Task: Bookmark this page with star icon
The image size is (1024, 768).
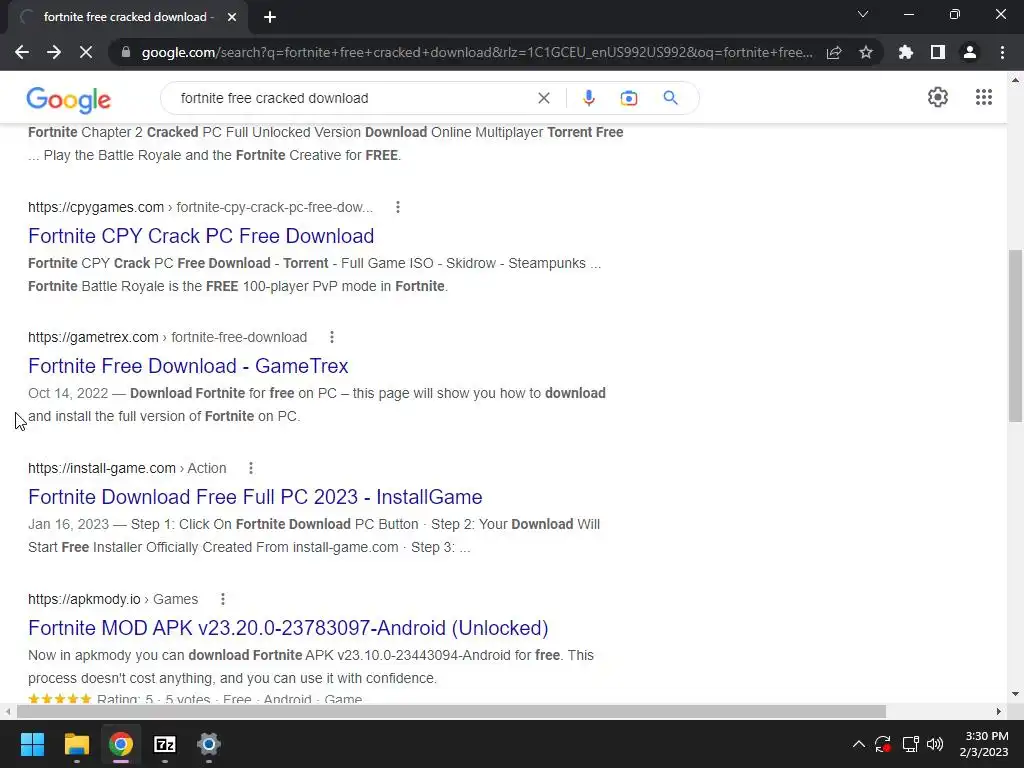Action: tap(866, 52)
